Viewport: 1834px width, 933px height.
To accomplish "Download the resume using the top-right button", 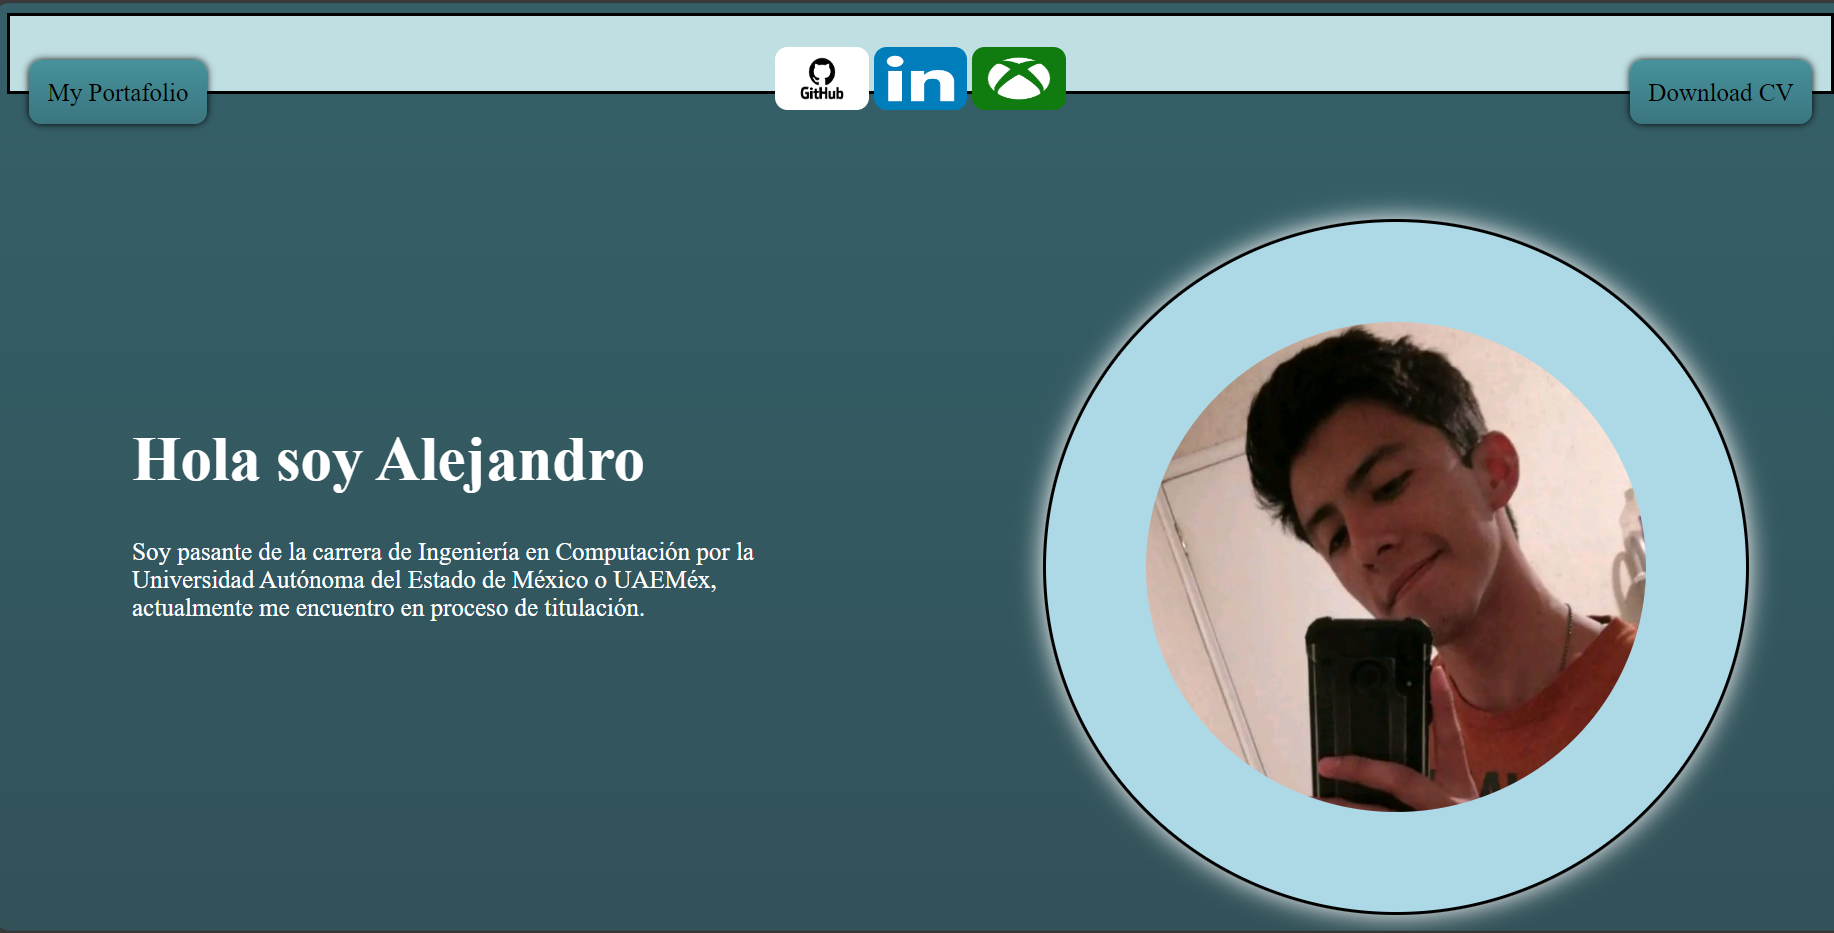I will coord(1720,92).
